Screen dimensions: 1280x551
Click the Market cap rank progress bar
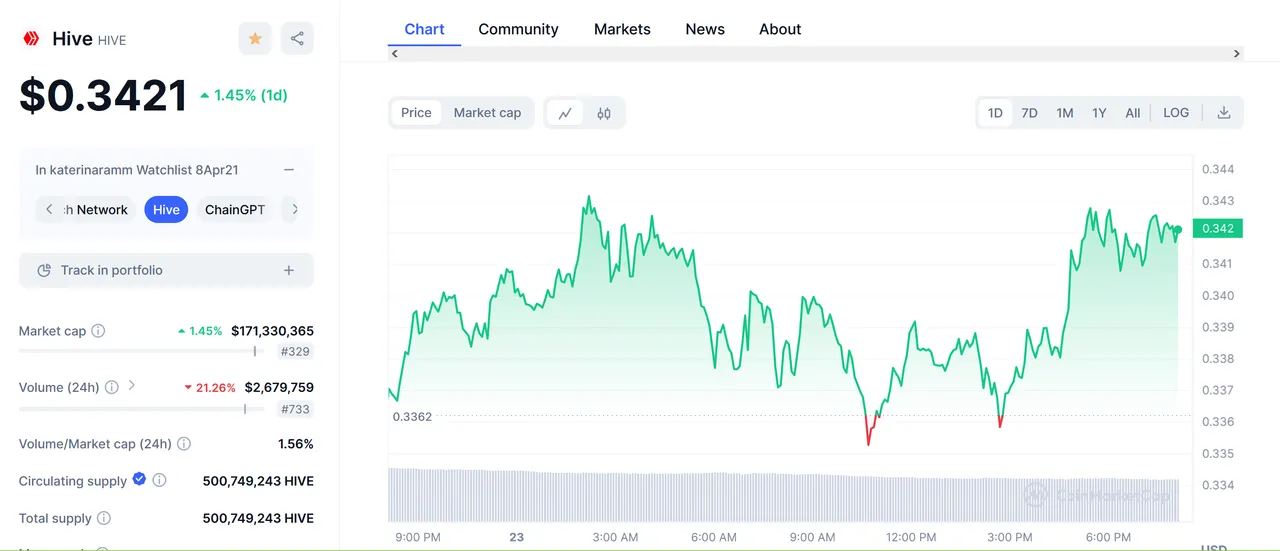(142, 351)
